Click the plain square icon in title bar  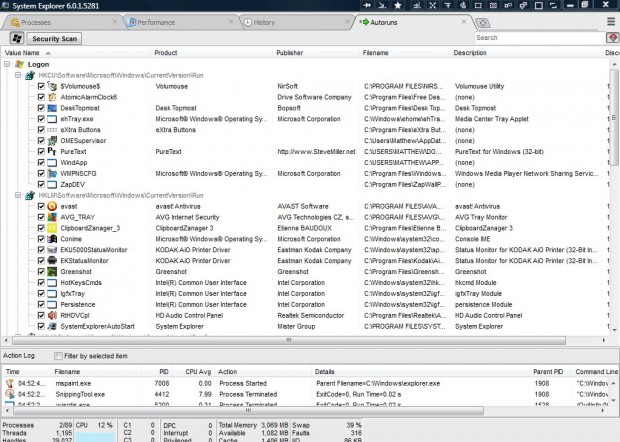click(538, 5)
